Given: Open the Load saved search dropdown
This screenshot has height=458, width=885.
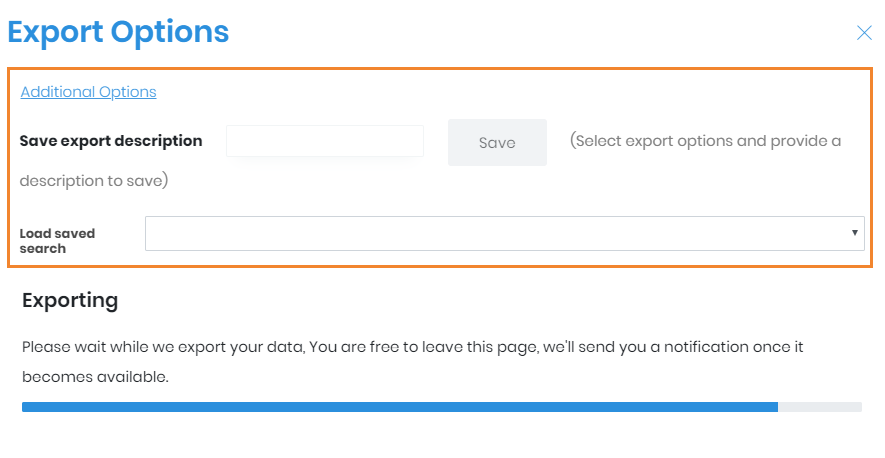Looking at the screenshot, I should (504, 234).
